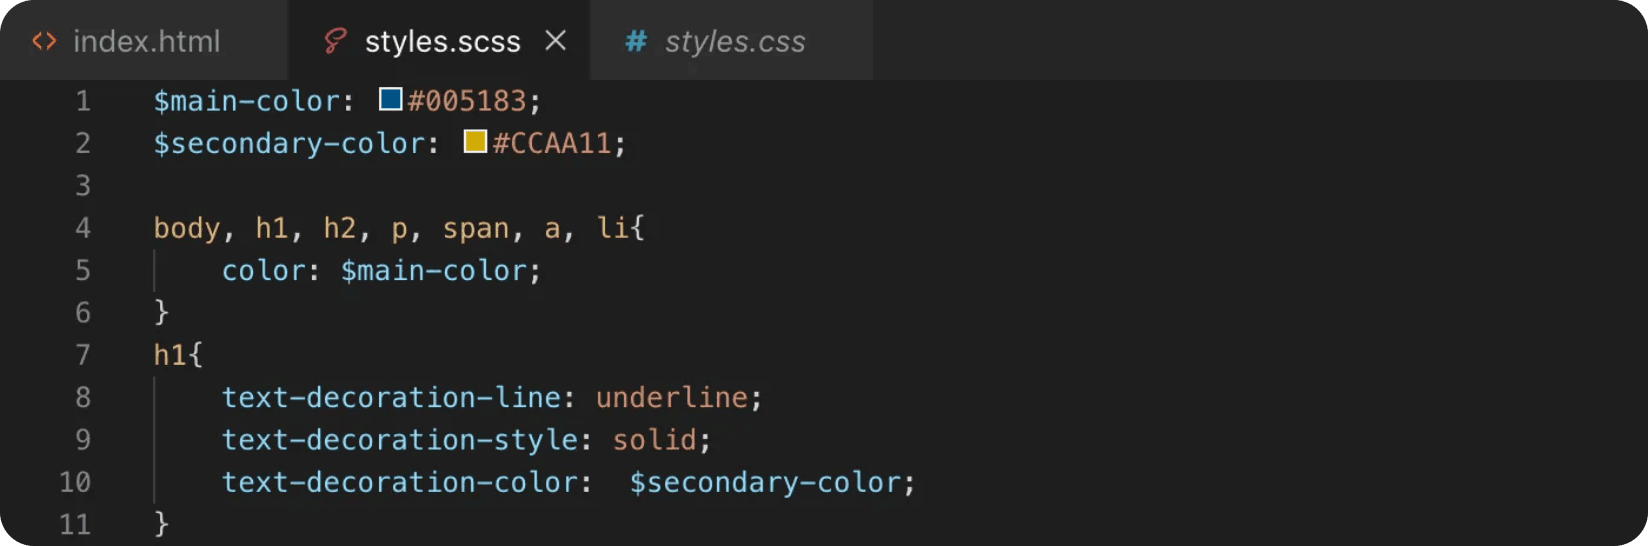This screenshot has height=546, width=1648.
Task: Click line number 1 in the gutter
Action: (83, 101)
